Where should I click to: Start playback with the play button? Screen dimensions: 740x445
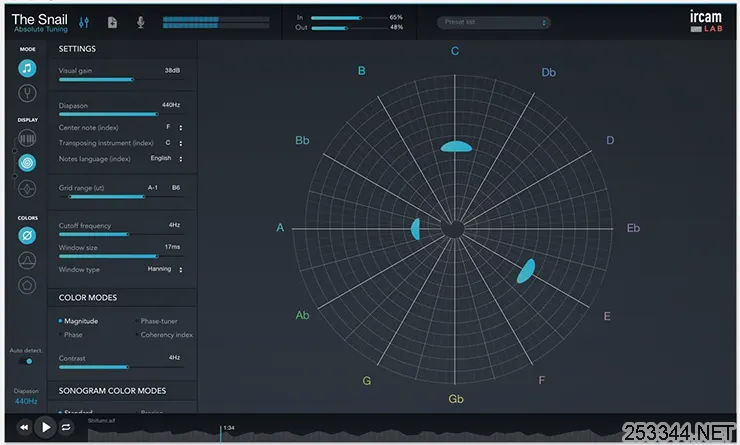click(x=46, y=428)
